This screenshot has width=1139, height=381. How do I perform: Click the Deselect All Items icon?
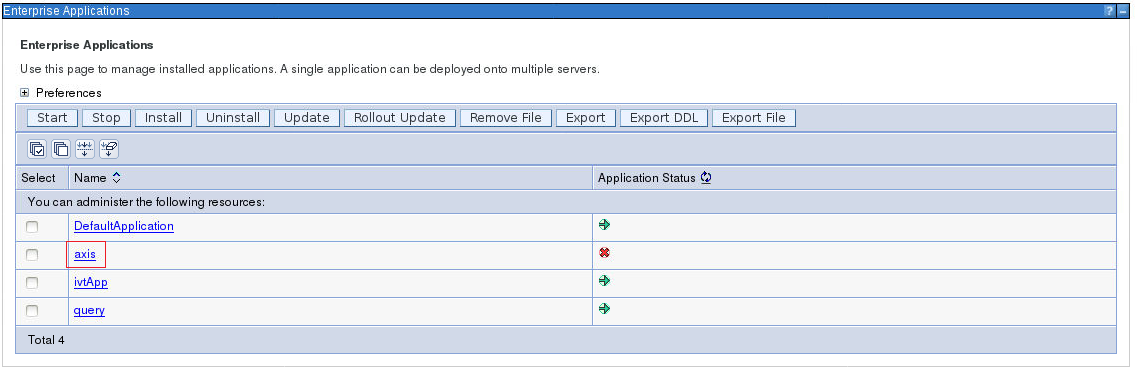(61, 149)
